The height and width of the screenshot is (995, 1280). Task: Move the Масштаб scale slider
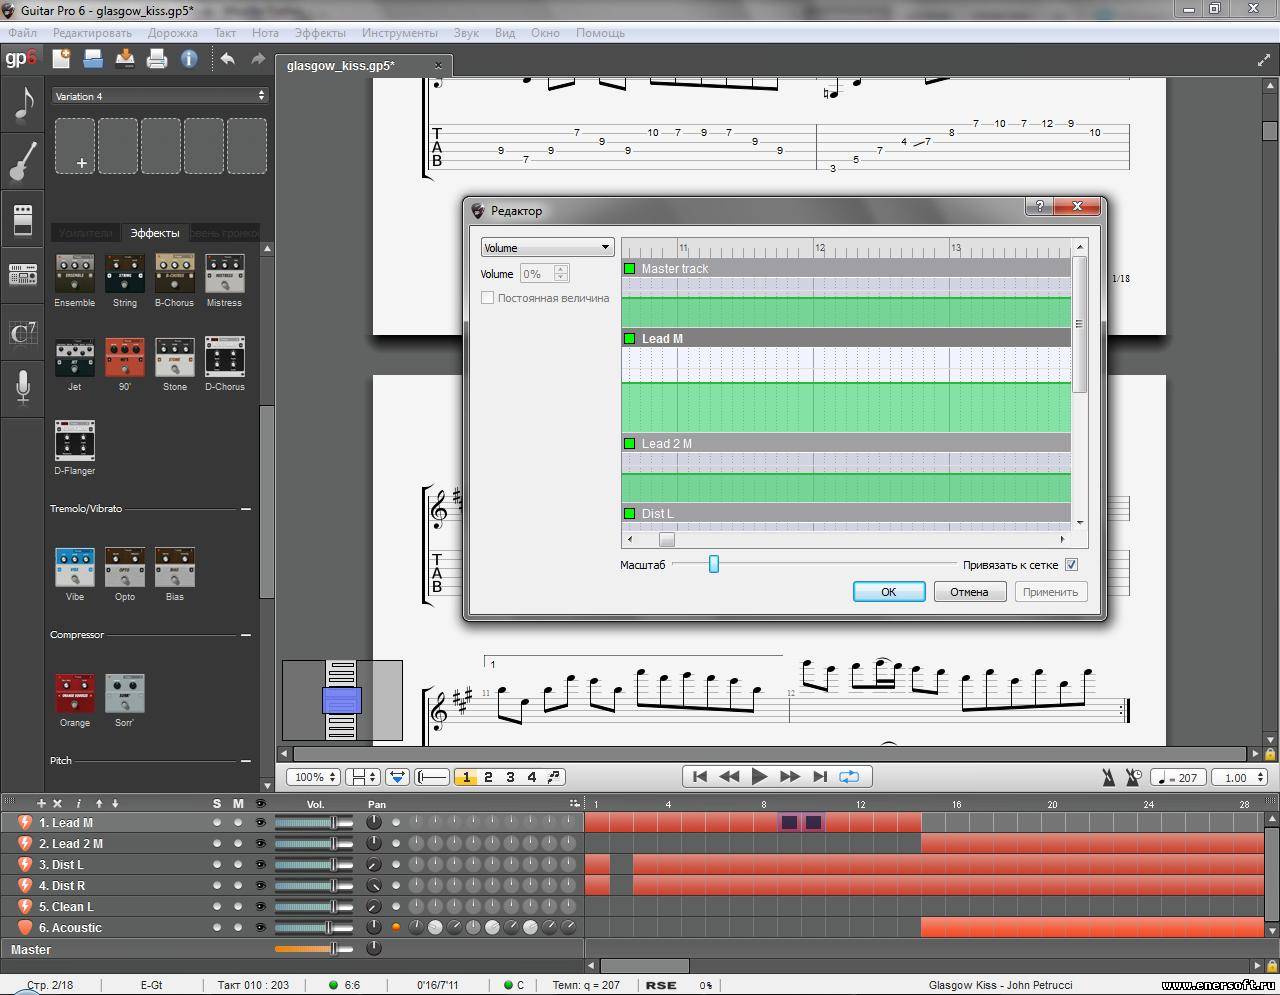714,564
